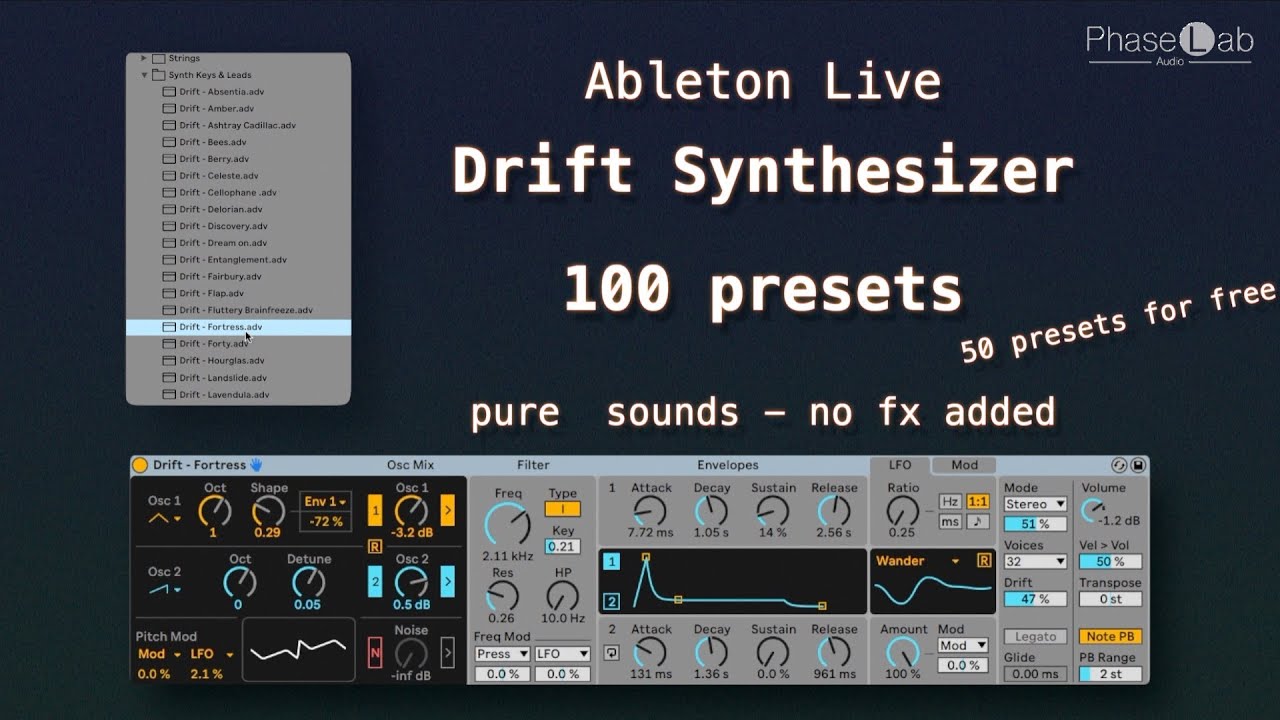
Task: Select ms LFO time mode
Action: [950, 521]
